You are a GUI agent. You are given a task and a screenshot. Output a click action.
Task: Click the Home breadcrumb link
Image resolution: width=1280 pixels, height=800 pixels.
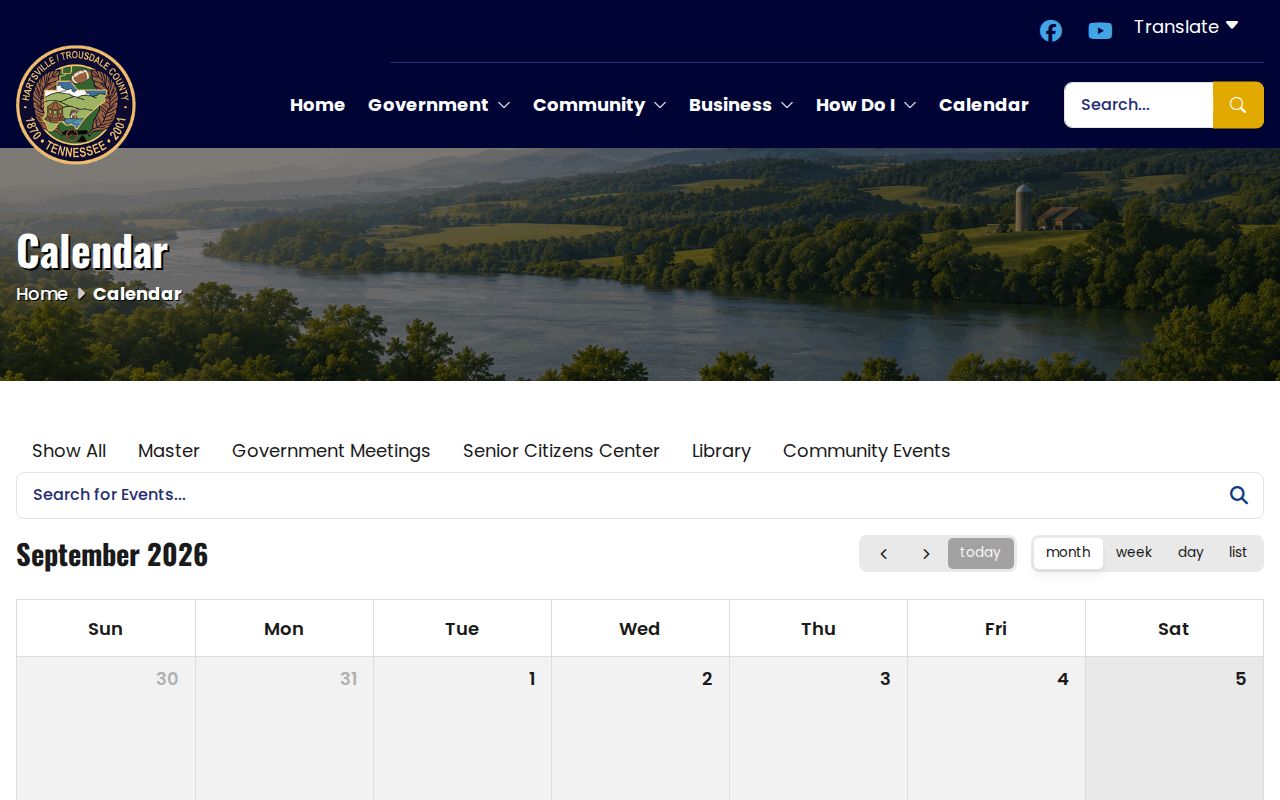(x=42, y=294)
